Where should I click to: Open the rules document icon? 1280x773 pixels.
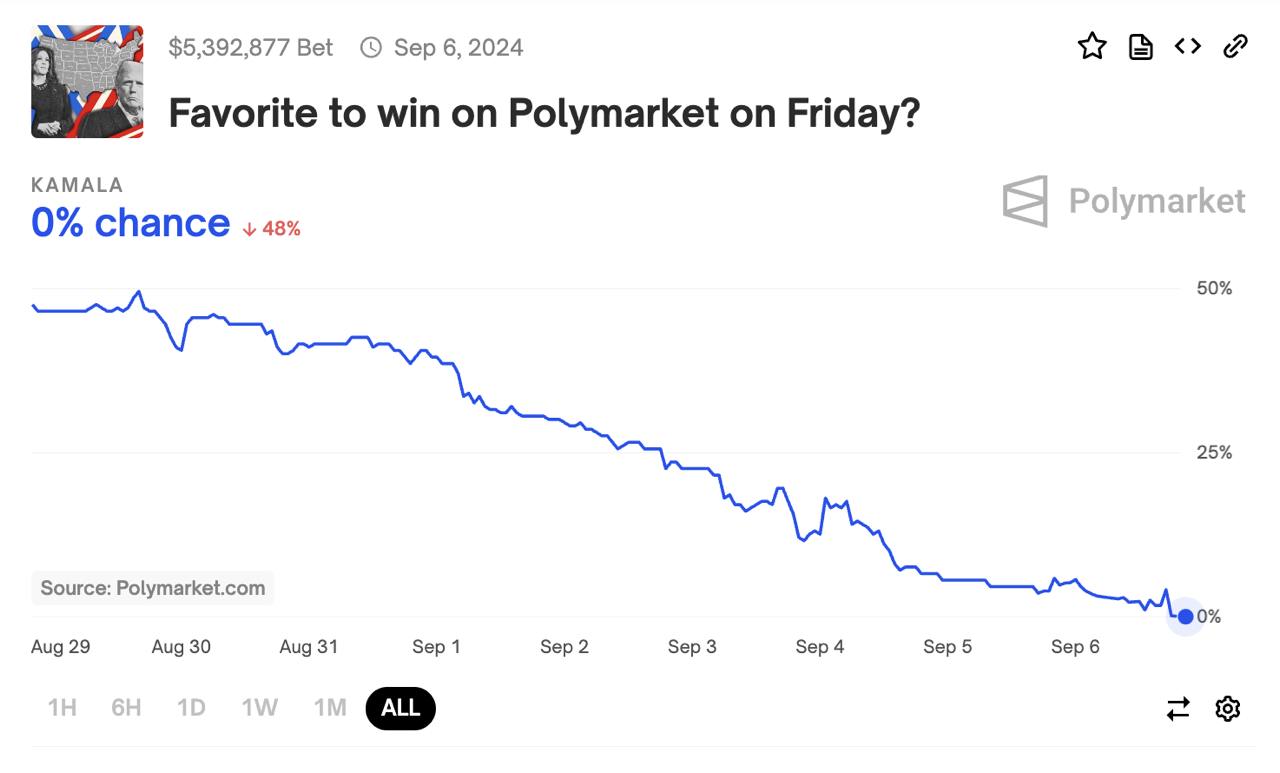(x=1141, y=46)
